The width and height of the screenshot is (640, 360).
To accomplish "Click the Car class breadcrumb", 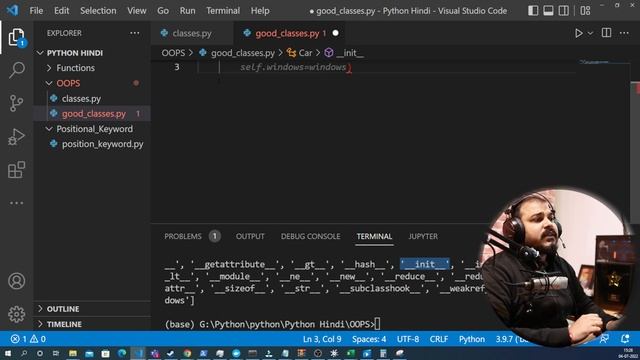I will tap(305, 53).
